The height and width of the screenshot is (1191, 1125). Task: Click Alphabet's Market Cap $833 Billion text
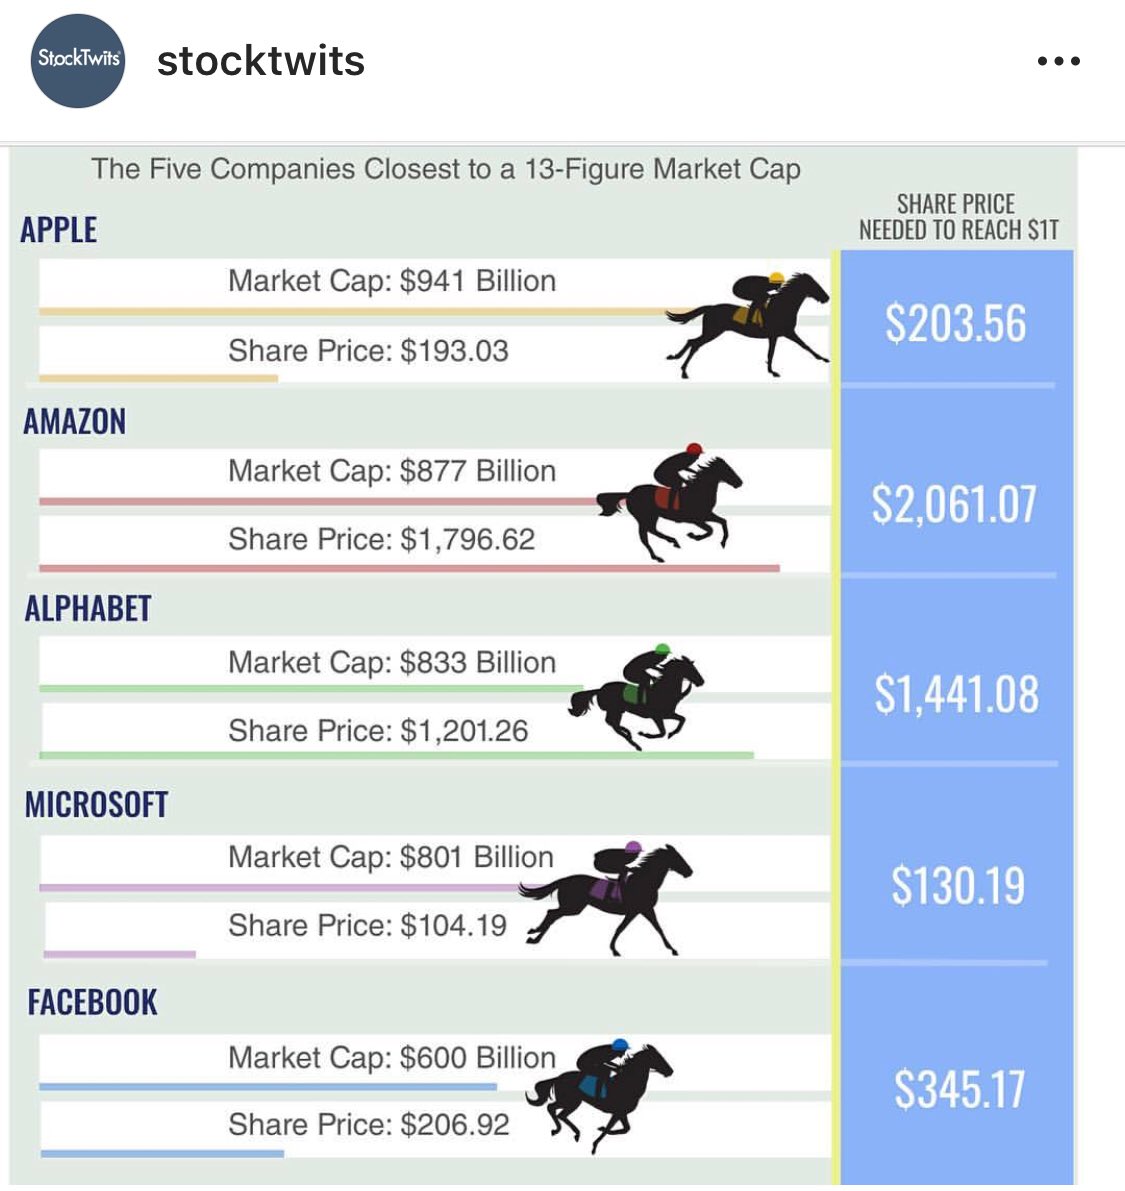392,662
